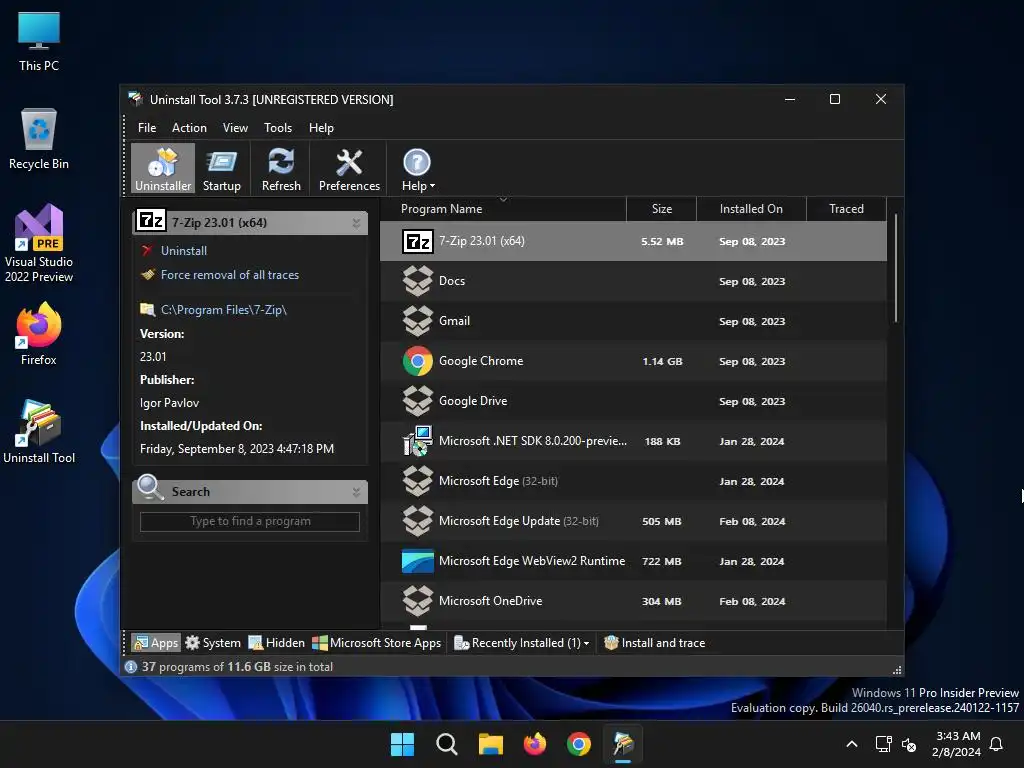Launch Firefox from the taskbar
The image size is (1024, 768).
coord(535,744)
